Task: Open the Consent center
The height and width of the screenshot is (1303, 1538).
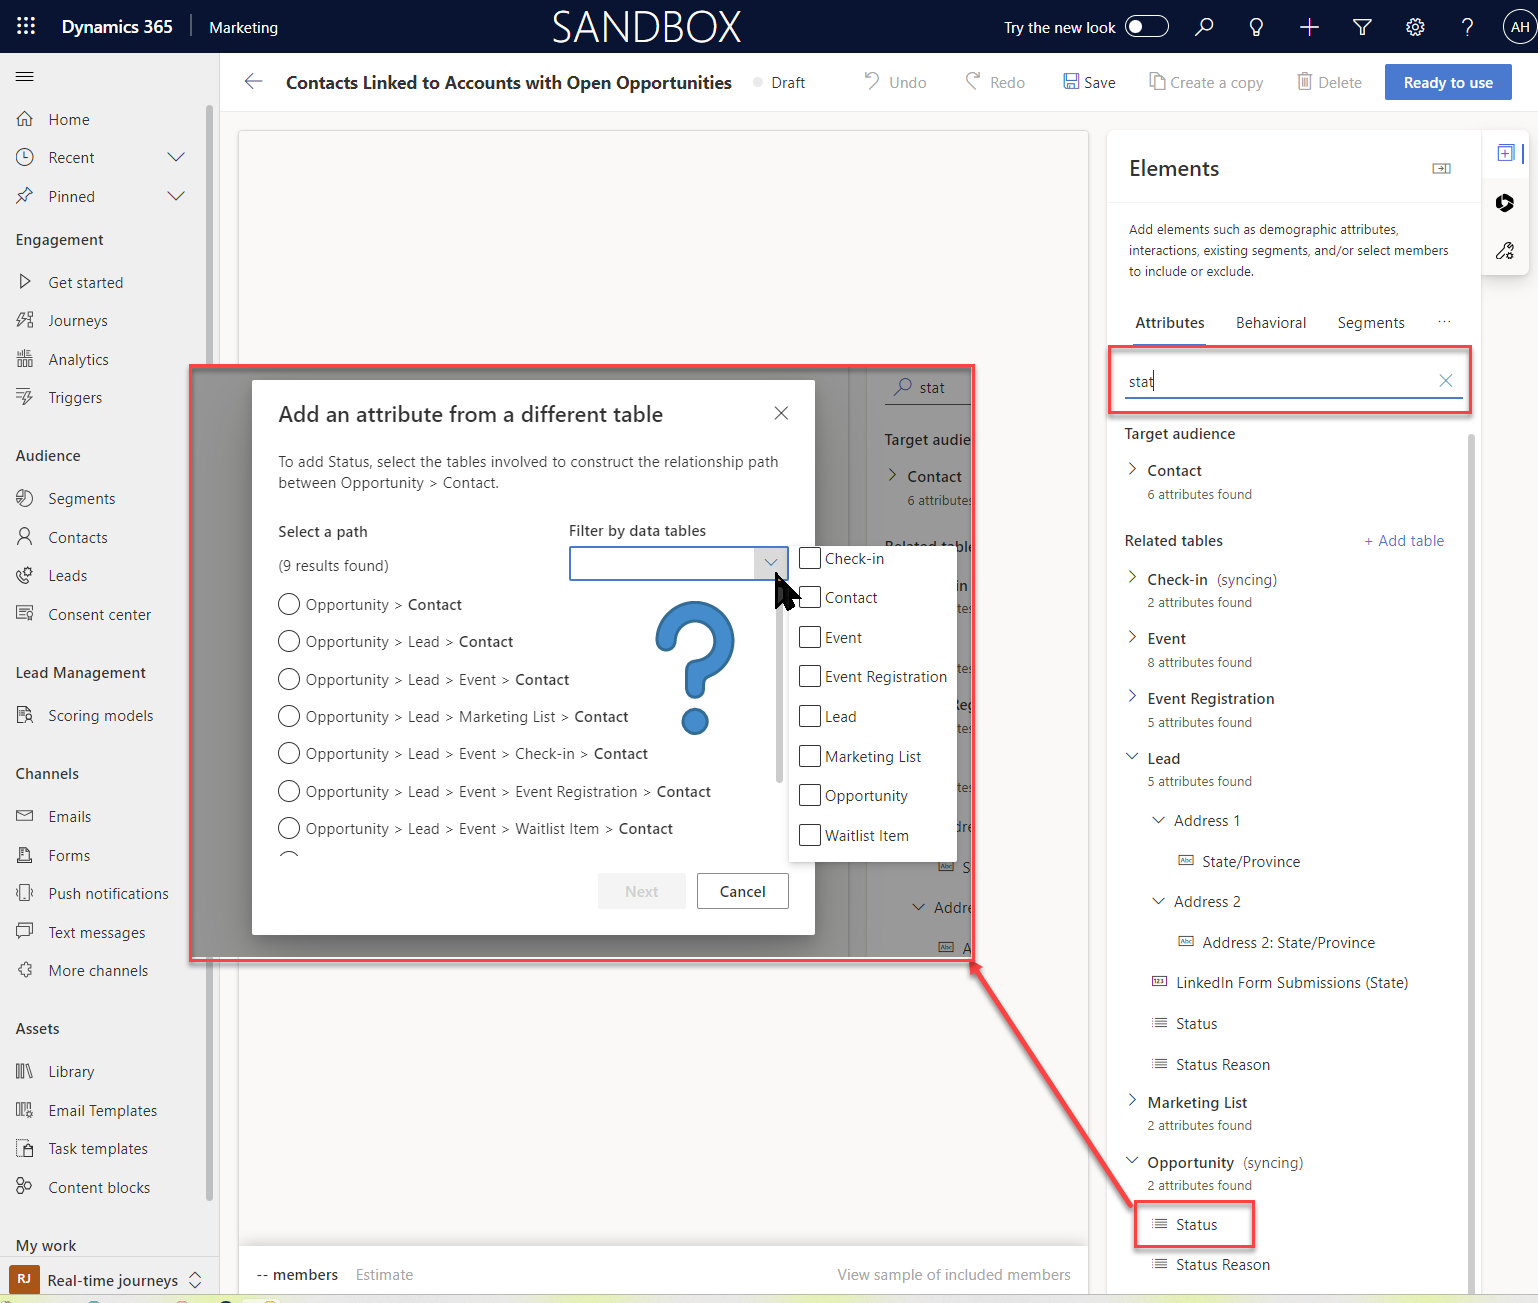Action: [100, 614]
